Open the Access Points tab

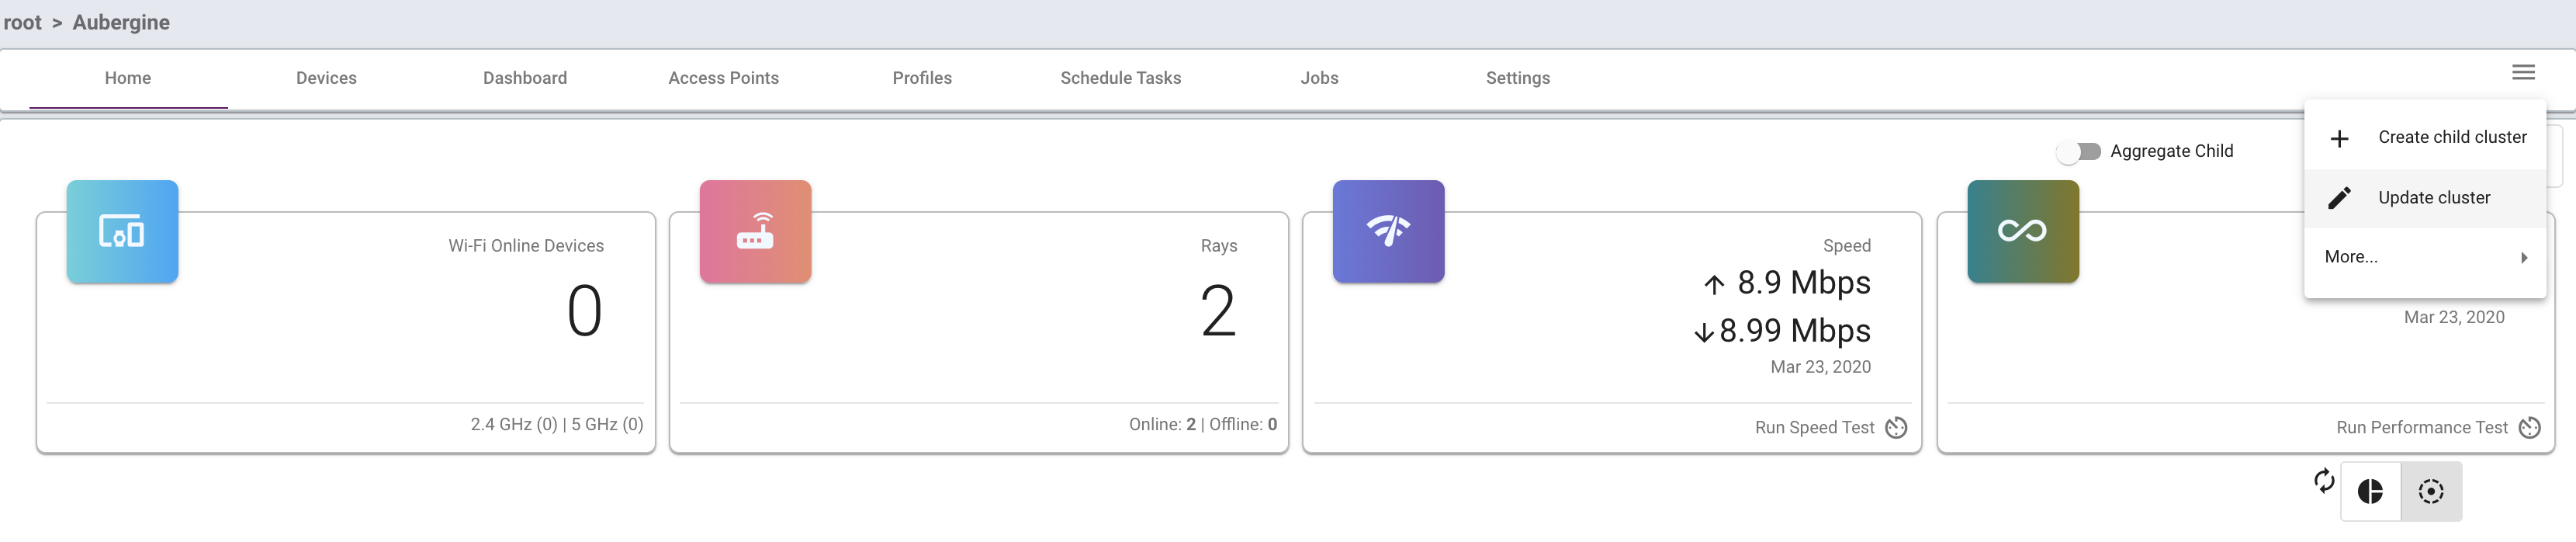coord(723,78)
